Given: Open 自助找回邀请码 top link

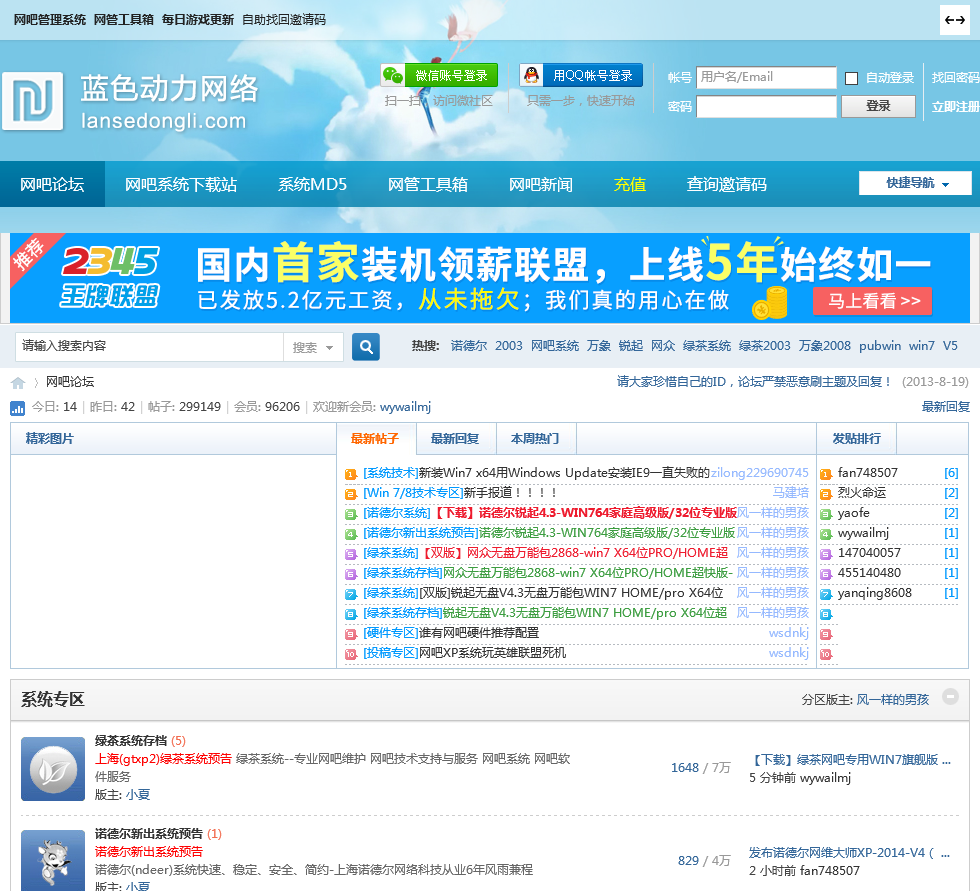Looking at the screenshot, I should (x=284, y=20).
